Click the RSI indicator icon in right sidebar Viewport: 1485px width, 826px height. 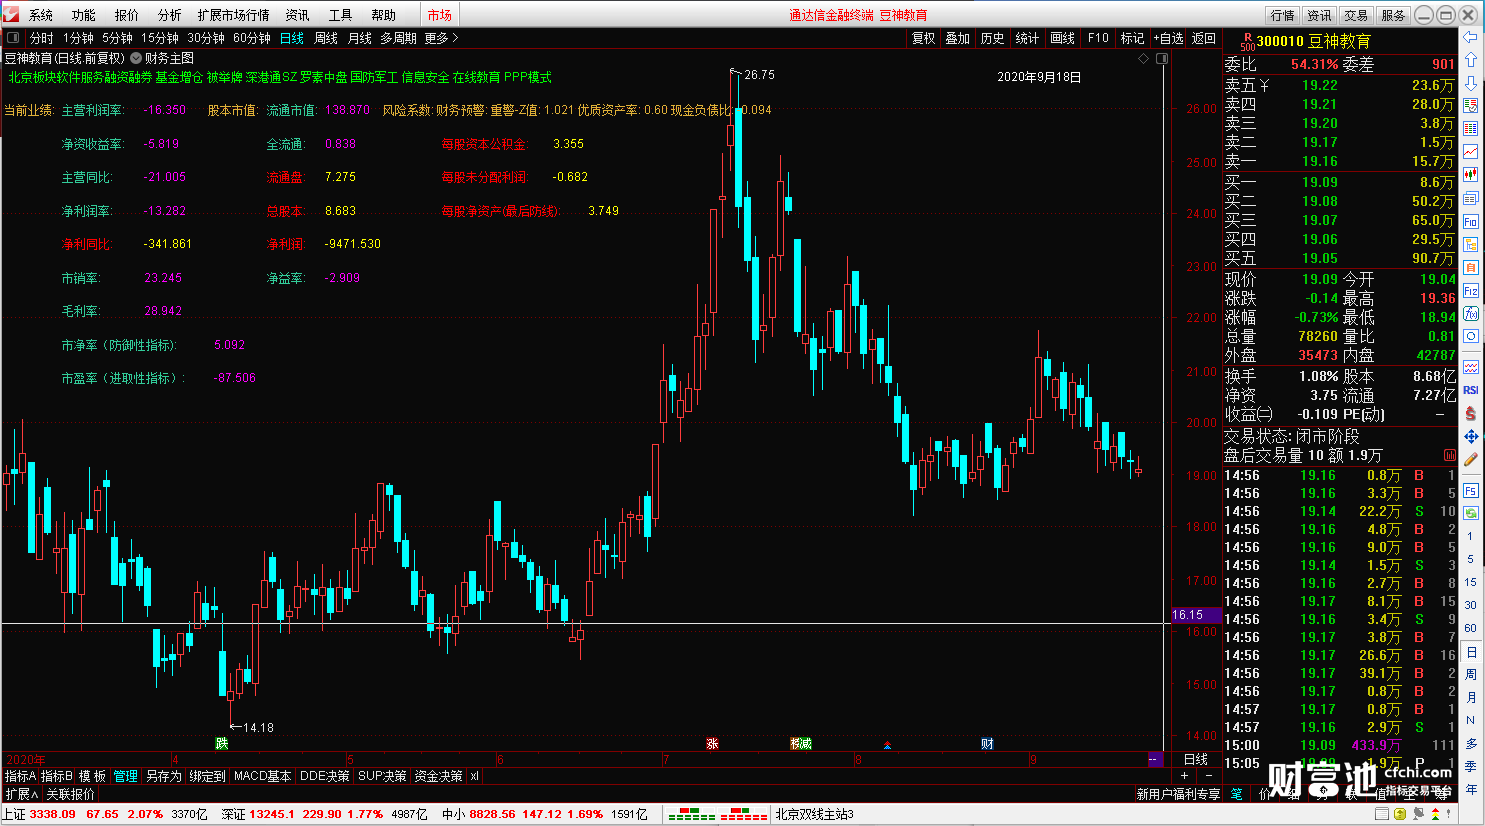point(1470,390)
